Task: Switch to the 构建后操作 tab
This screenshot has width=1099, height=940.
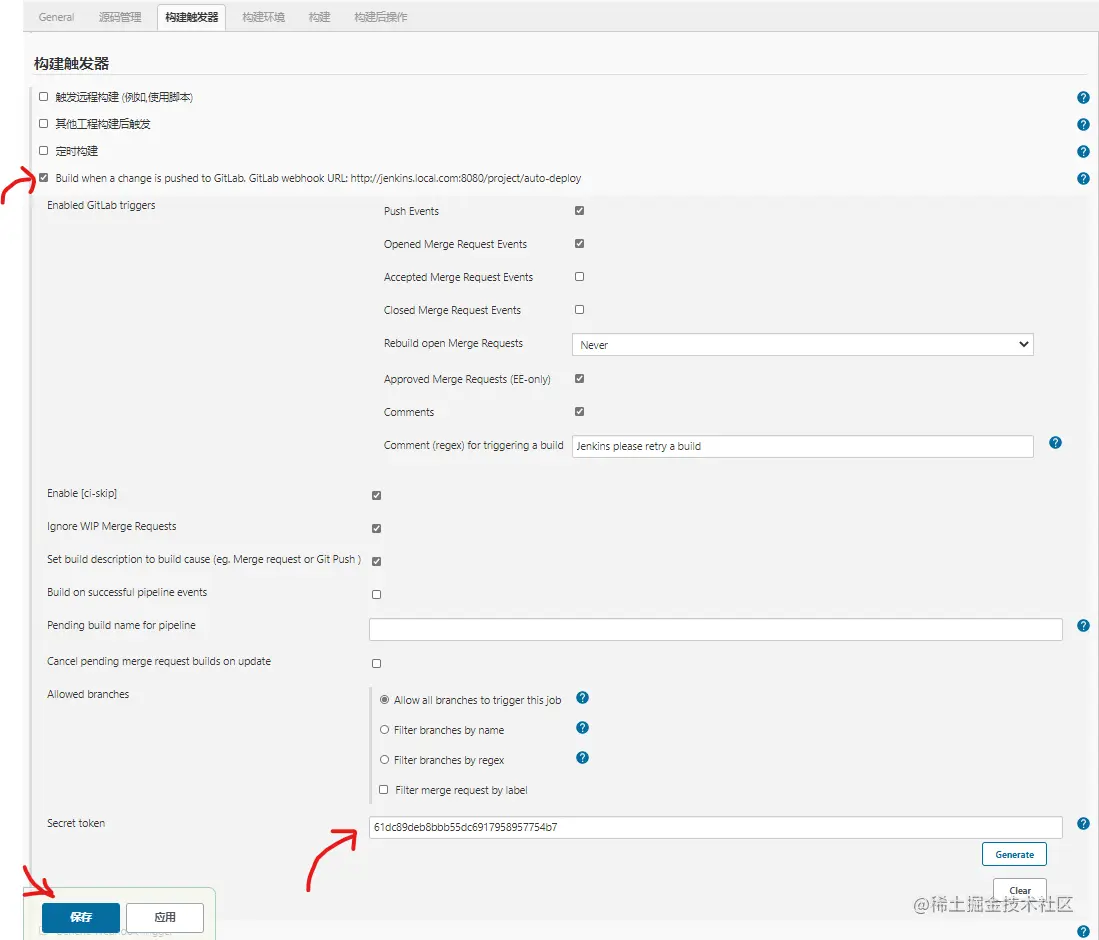Action: (381, 17)
